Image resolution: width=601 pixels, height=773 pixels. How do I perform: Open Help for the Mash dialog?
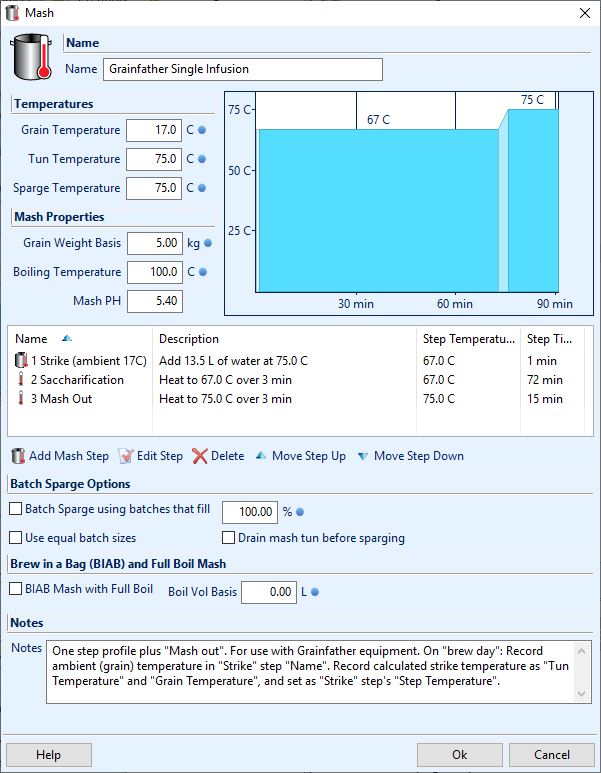[x=48, y=755]
